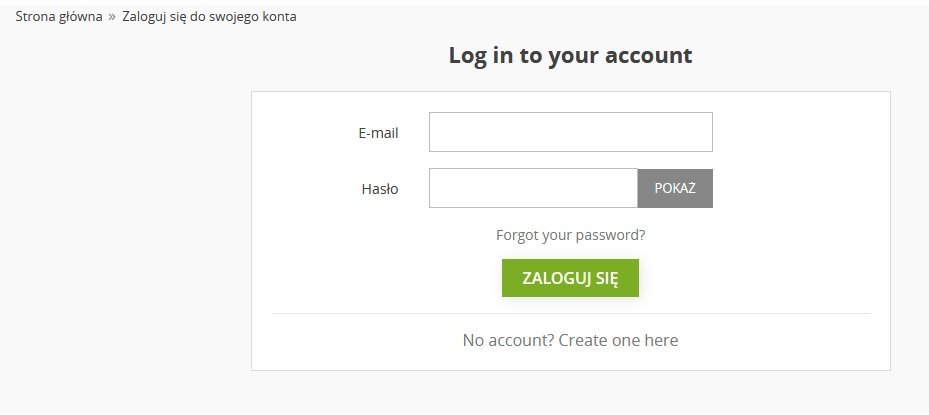The width and height of the screenshot is (929, 415).
Task: Place cursor in the password text box
Action: pos(533,188)
